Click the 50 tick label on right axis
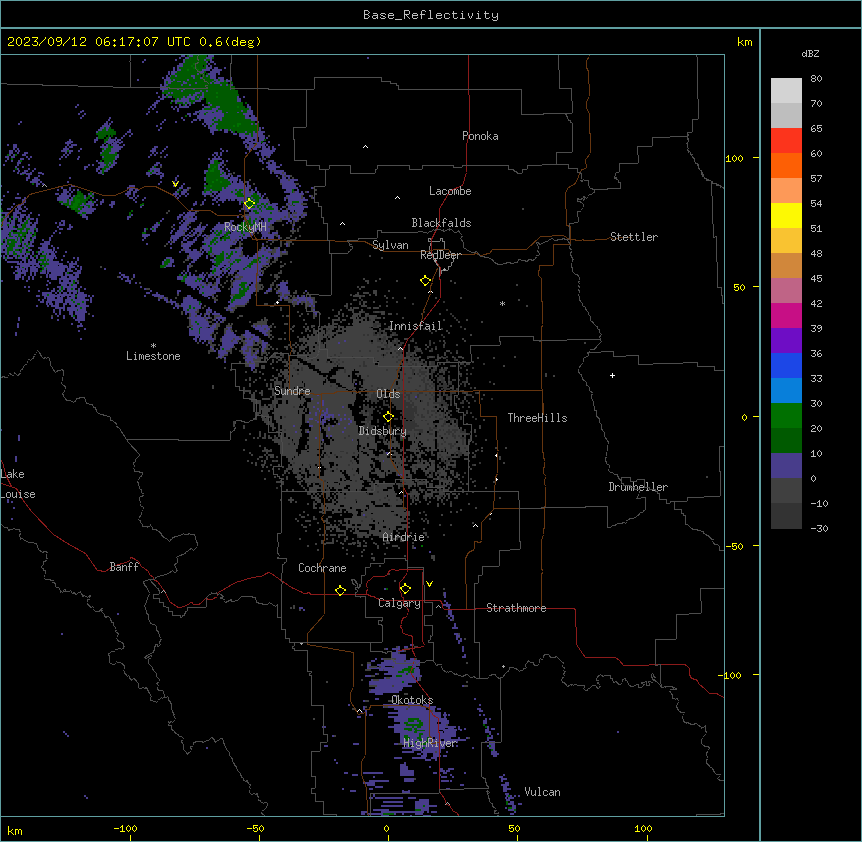 [x=739, y=287]
